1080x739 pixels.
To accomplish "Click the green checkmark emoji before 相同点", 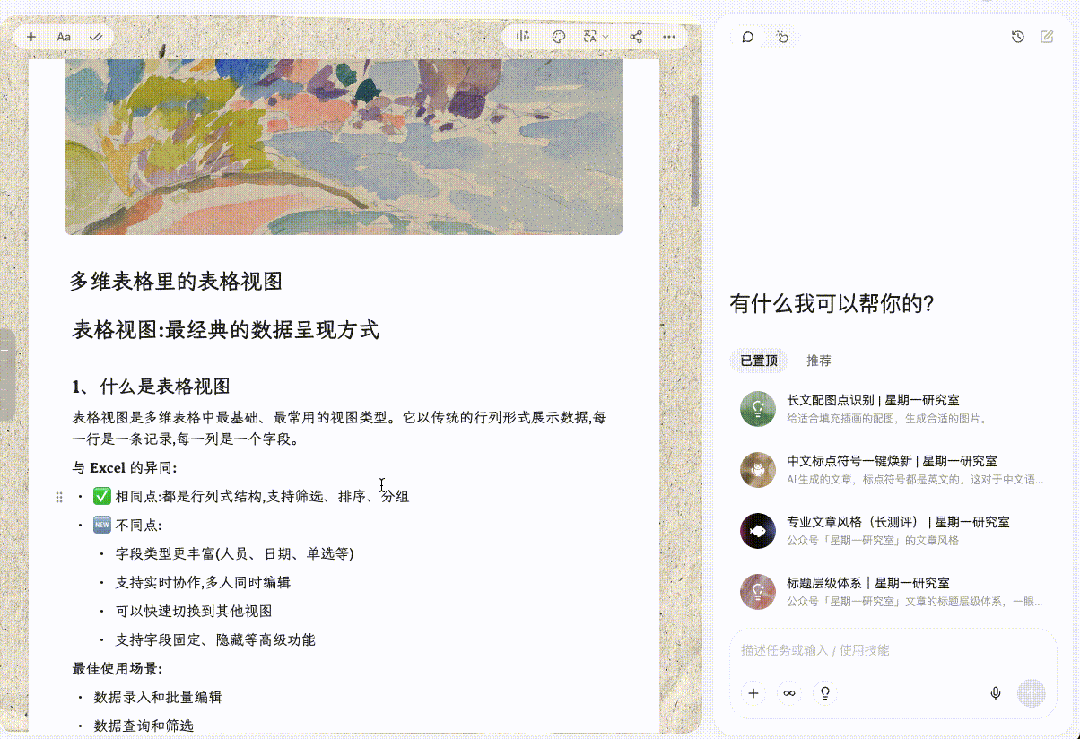I will pos(102,496).
